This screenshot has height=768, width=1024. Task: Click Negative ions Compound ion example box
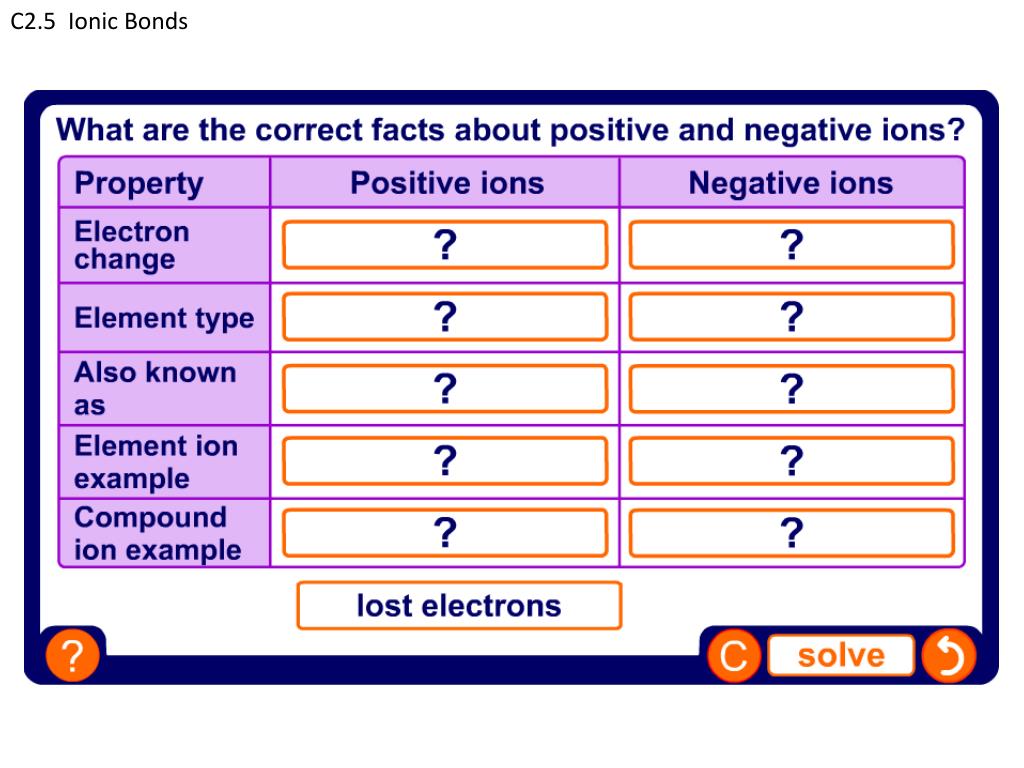pyautogui.click(x=791, y=533)
